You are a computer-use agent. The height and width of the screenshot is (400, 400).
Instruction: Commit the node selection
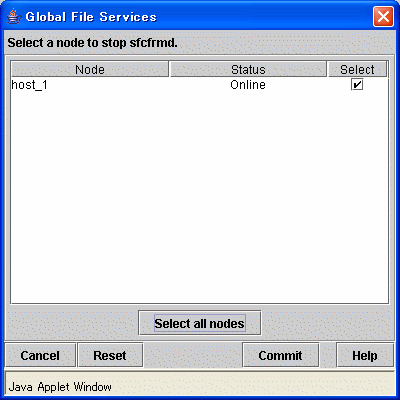[x=281, y=355]
